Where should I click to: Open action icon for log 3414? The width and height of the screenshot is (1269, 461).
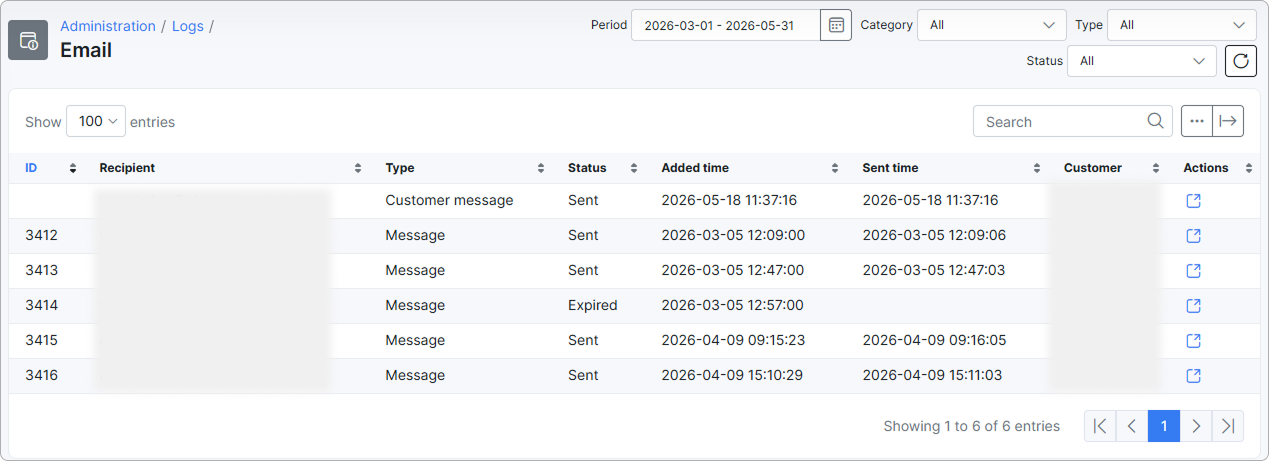pos(1193,306)
